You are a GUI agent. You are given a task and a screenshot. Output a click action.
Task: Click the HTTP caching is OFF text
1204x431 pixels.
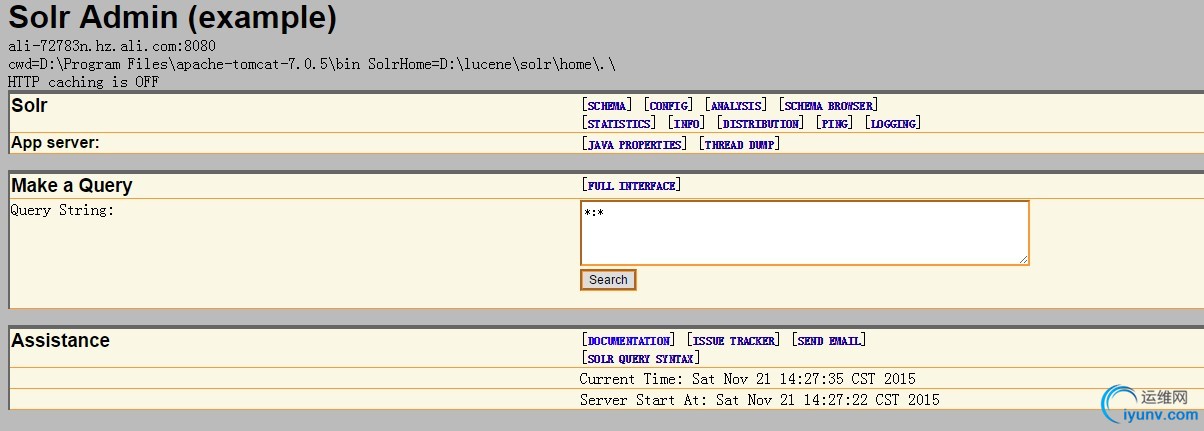coord(84,82)
